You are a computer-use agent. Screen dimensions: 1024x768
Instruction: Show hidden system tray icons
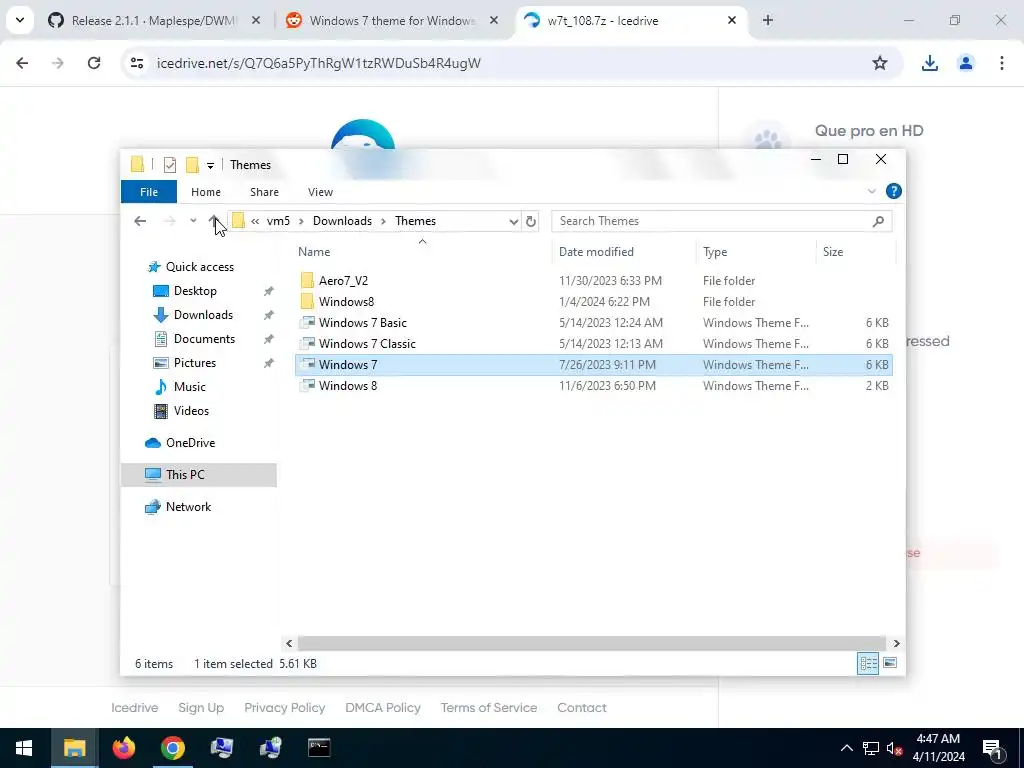click(x=846, y=748)
